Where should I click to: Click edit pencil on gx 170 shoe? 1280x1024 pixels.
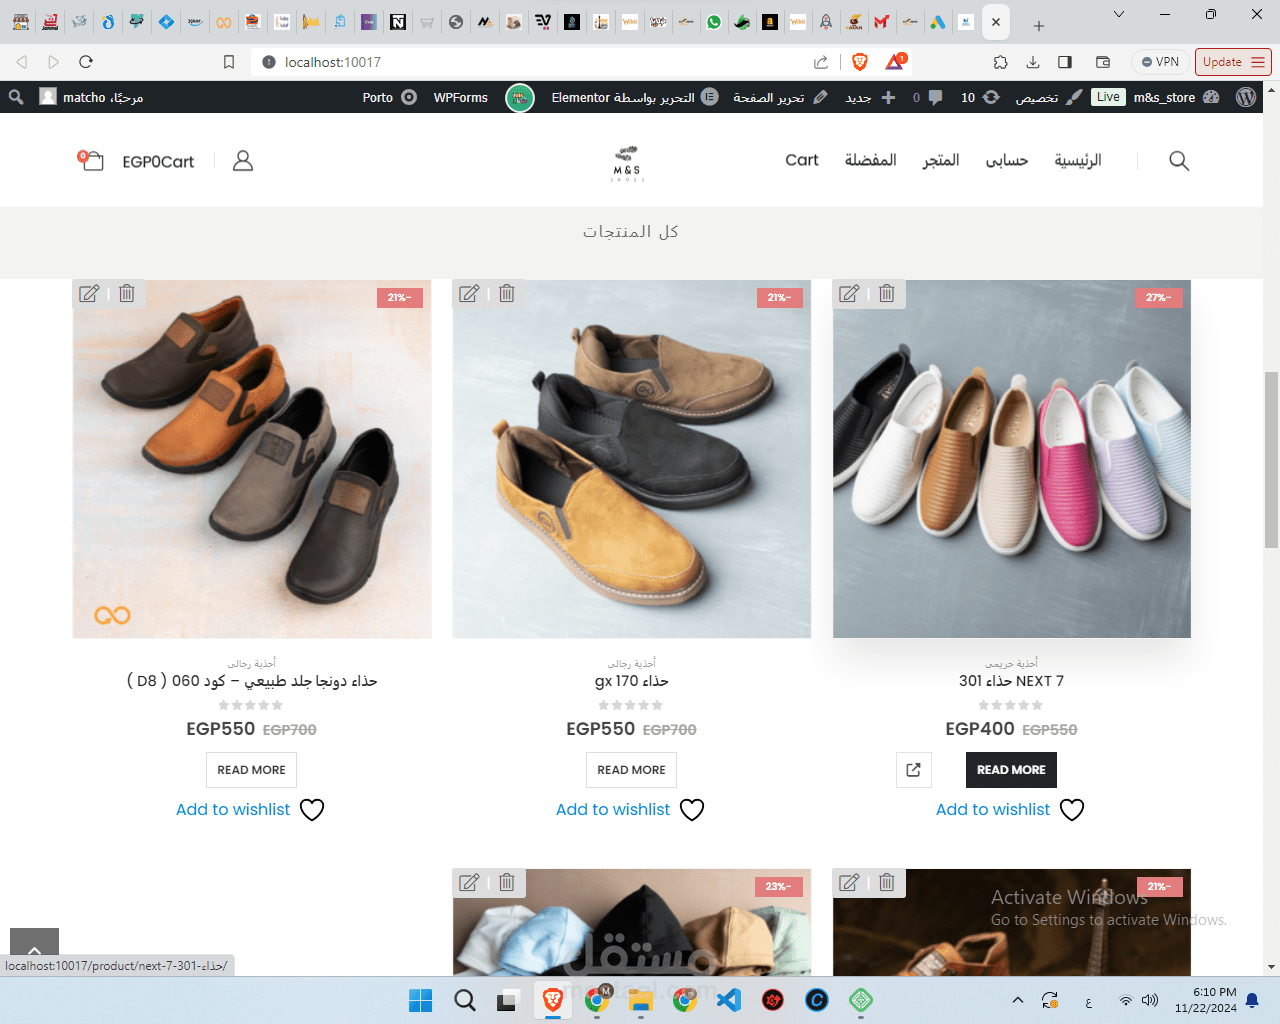coord(469,293)
